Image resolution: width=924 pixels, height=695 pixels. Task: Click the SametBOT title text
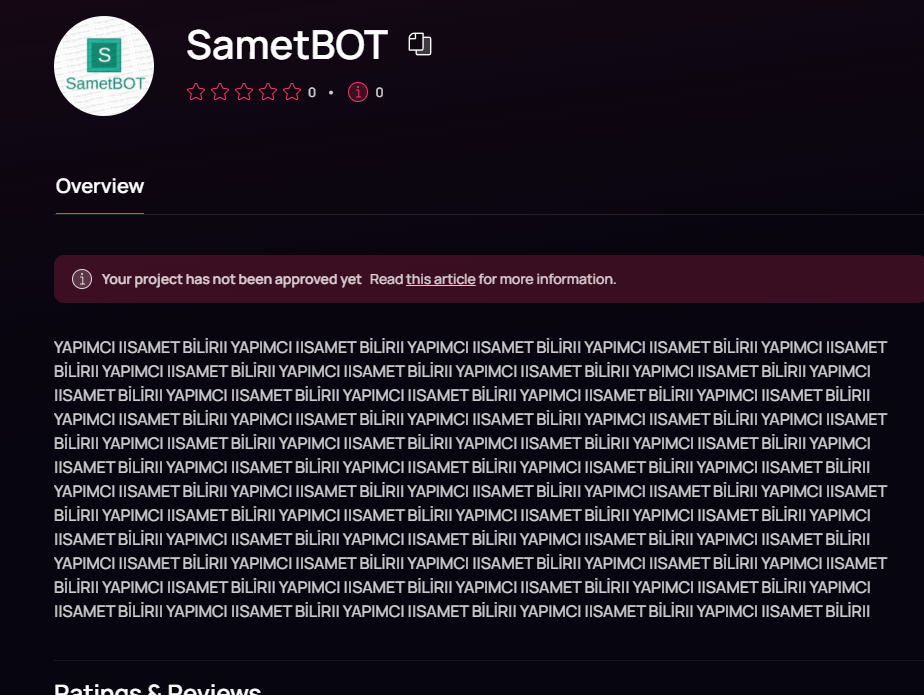[x=287, y=45]
